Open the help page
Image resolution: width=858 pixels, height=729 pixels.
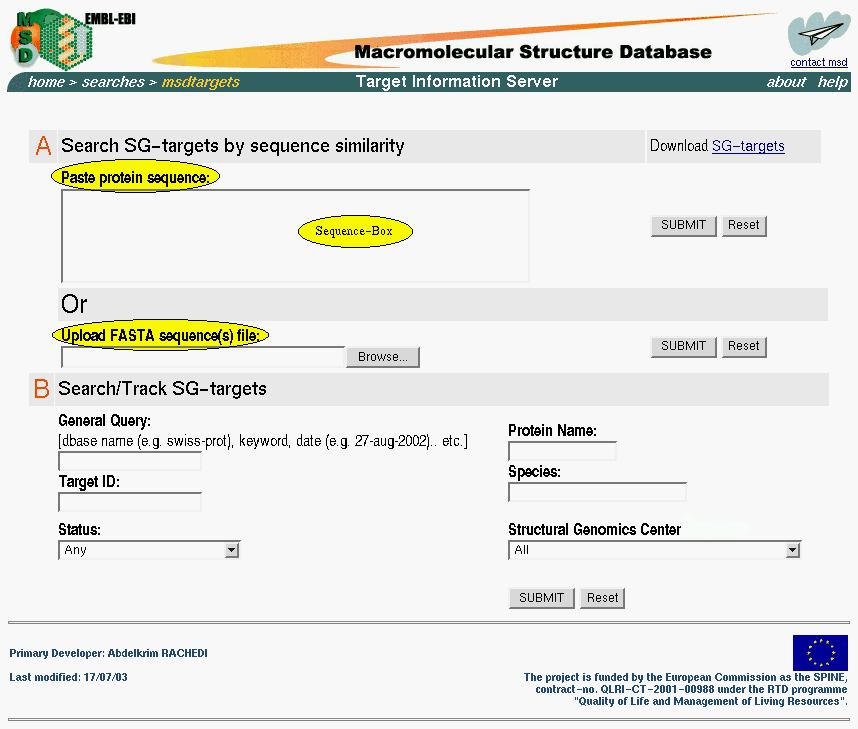[832, 82]
